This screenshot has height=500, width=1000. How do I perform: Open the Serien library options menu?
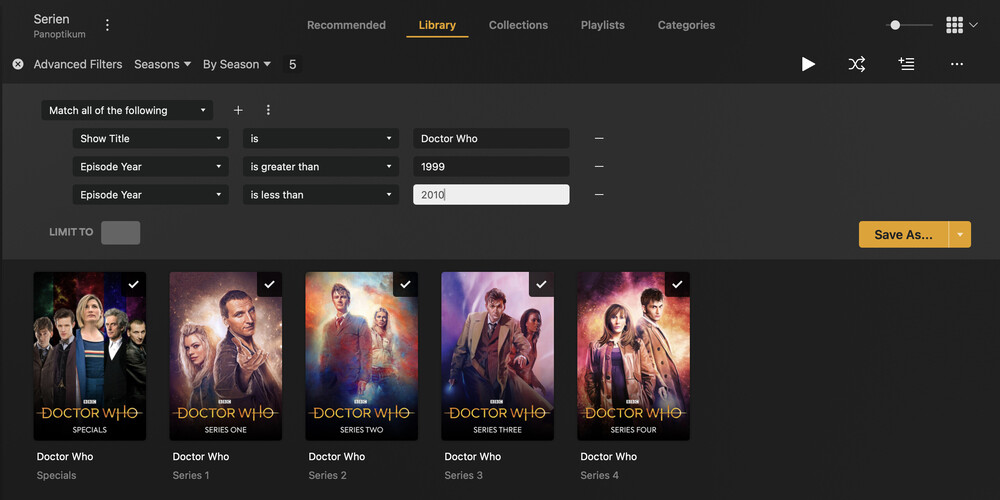pyautogui.click(x=107, y=25)
